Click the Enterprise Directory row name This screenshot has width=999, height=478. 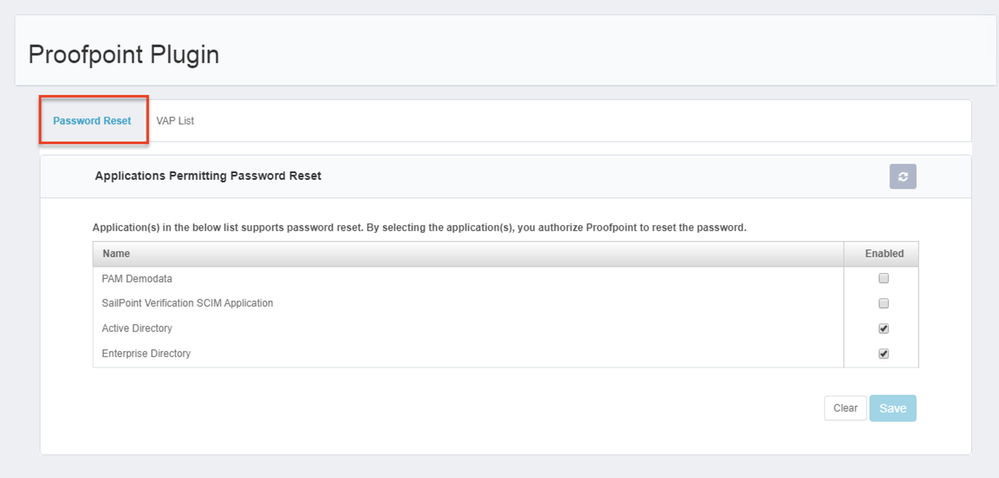(x=146, y=353)
